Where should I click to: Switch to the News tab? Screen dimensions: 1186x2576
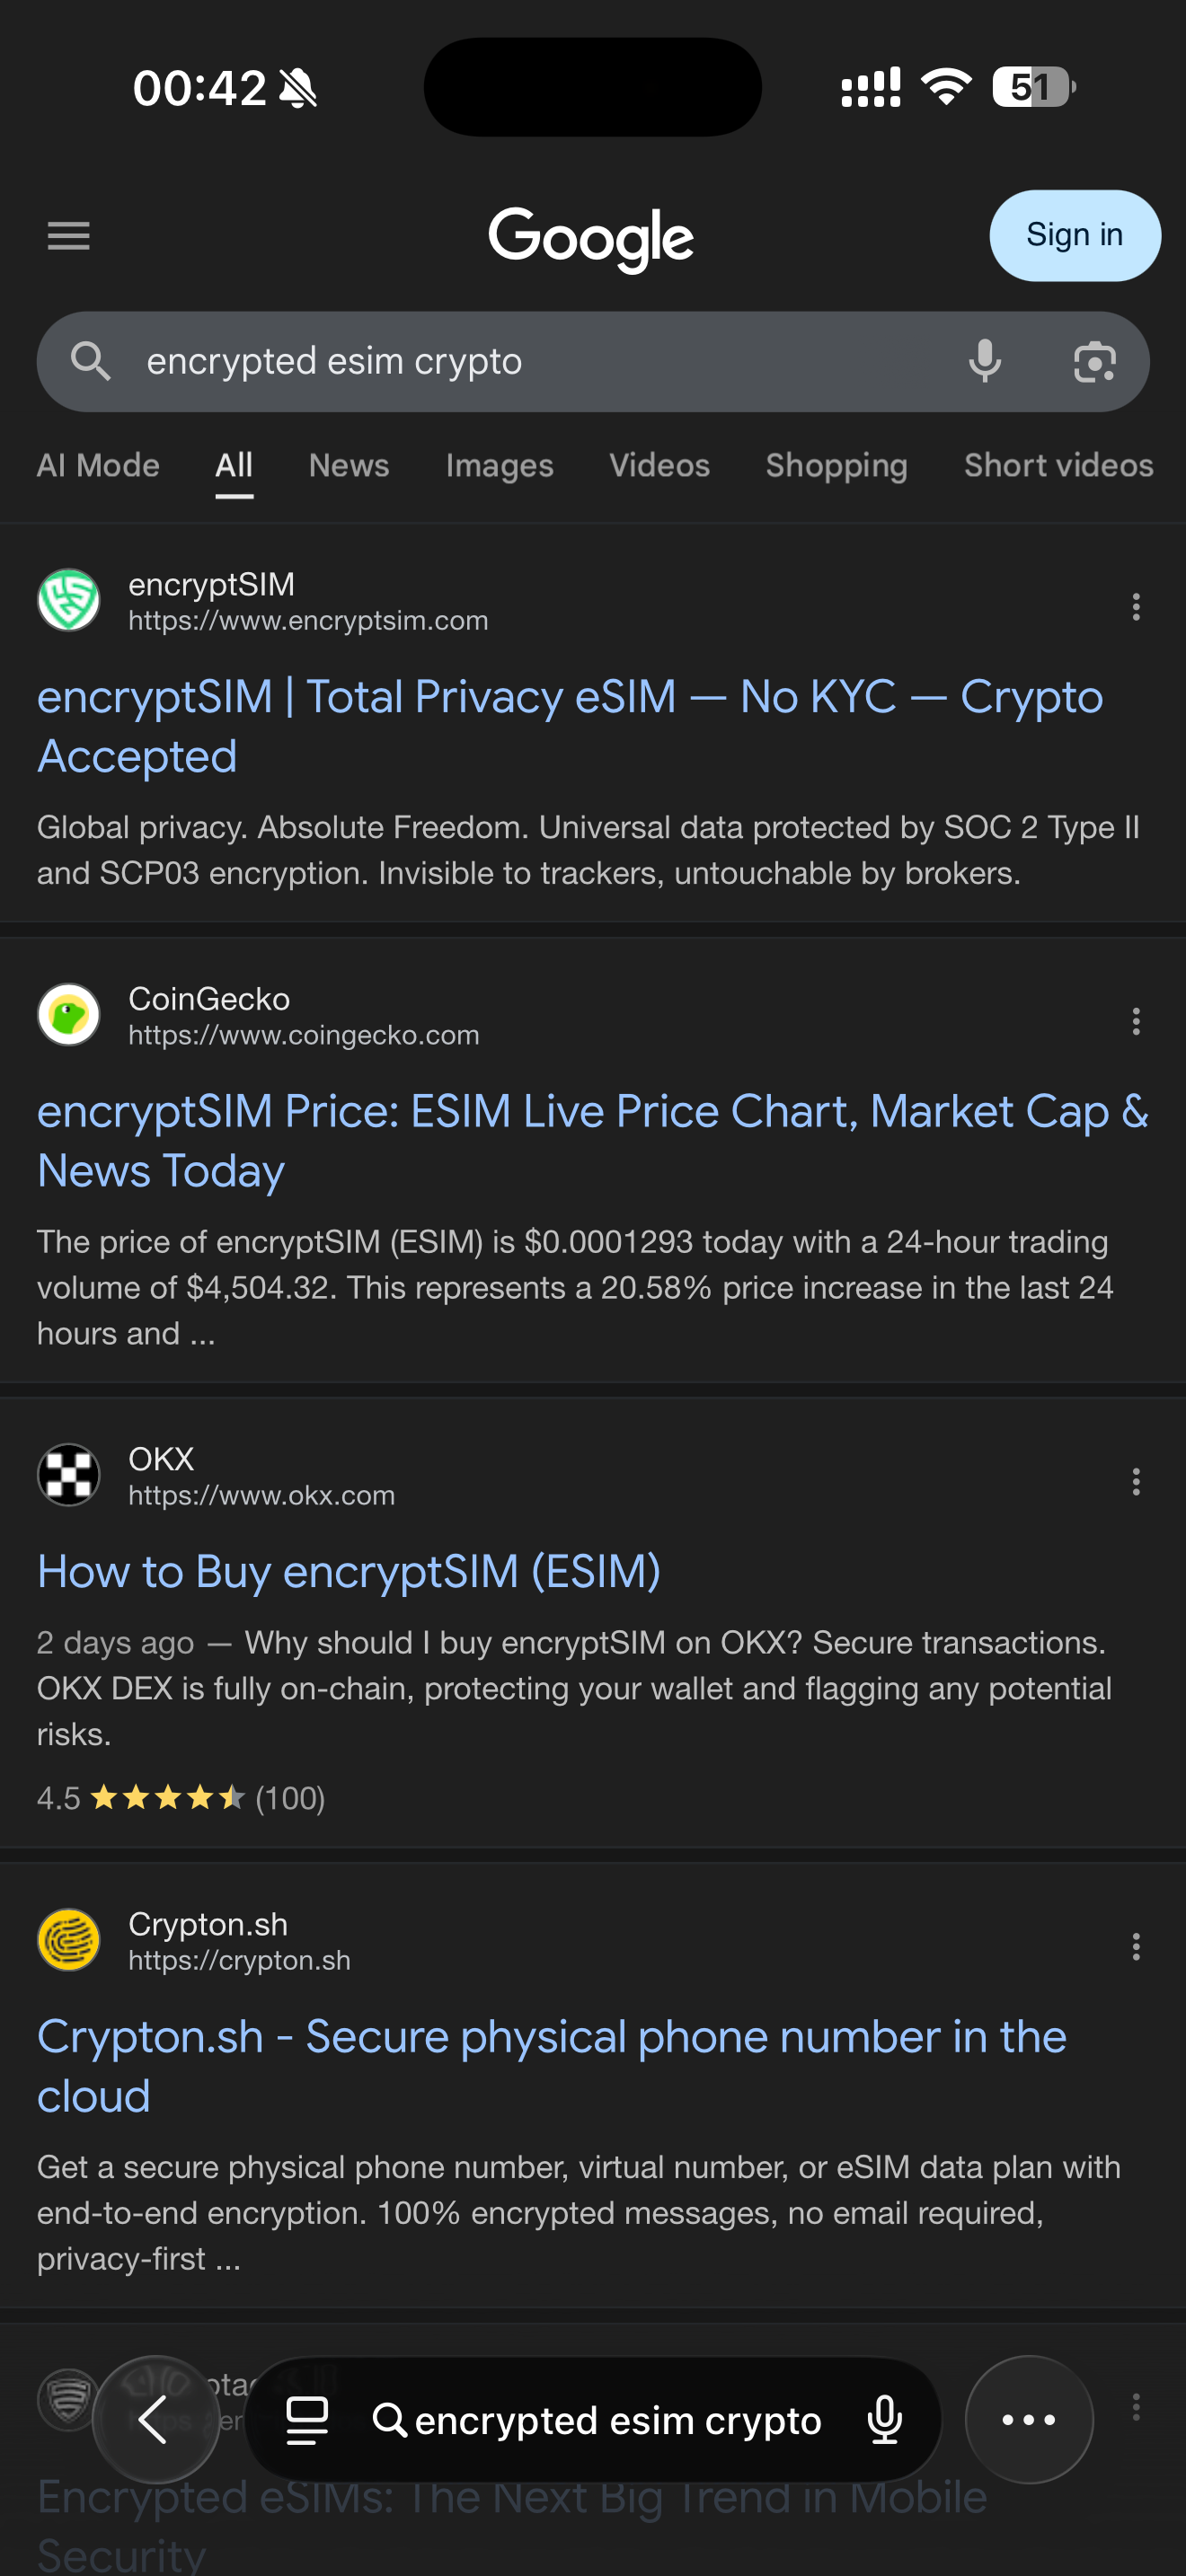tap(348, 465)
